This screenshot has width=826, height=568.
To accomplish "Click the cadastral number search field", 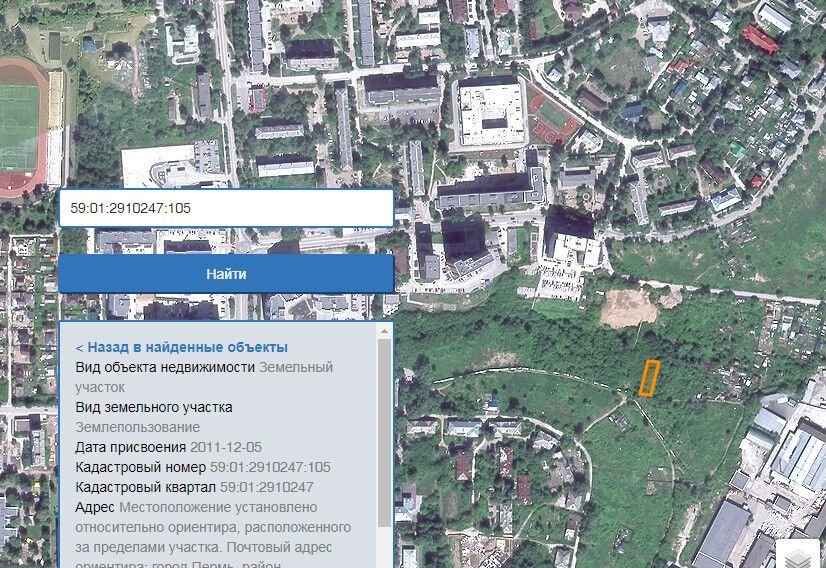I will pos(225,208).
